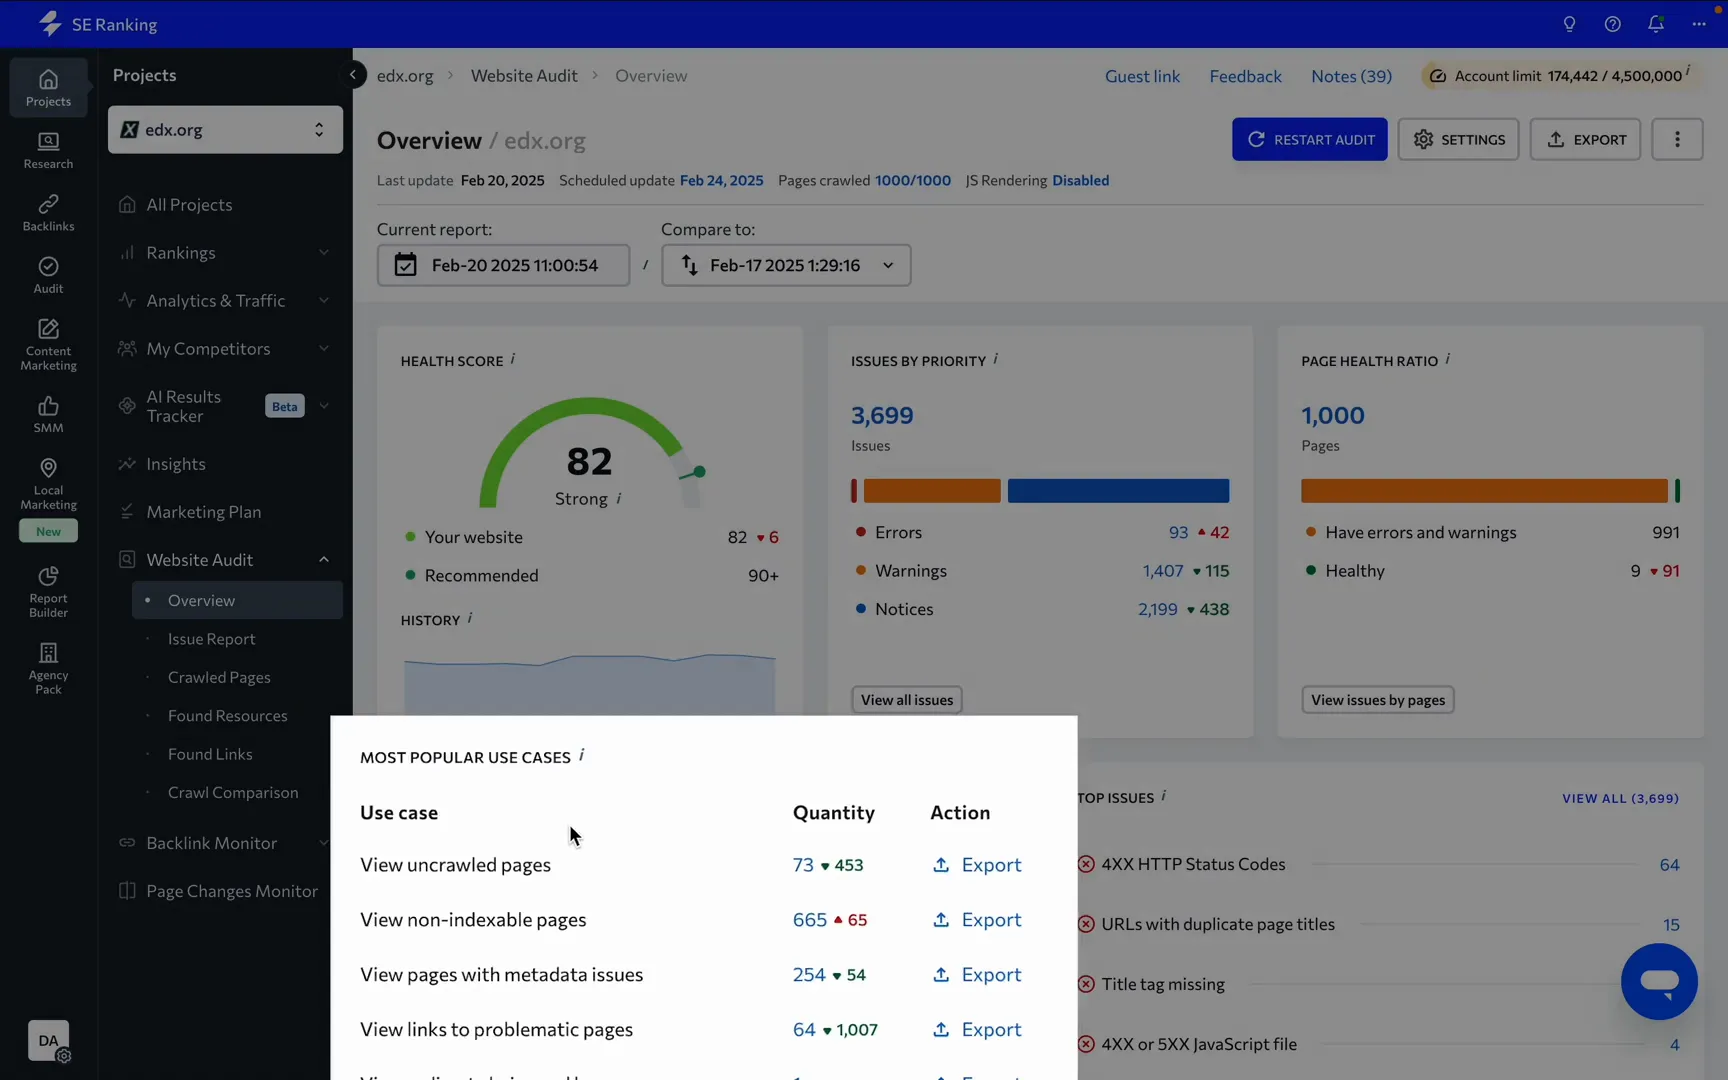Open the more options kebab menu
Image resolution: width=1728 pixels, height=1080 pixels.
(1676, 140)
